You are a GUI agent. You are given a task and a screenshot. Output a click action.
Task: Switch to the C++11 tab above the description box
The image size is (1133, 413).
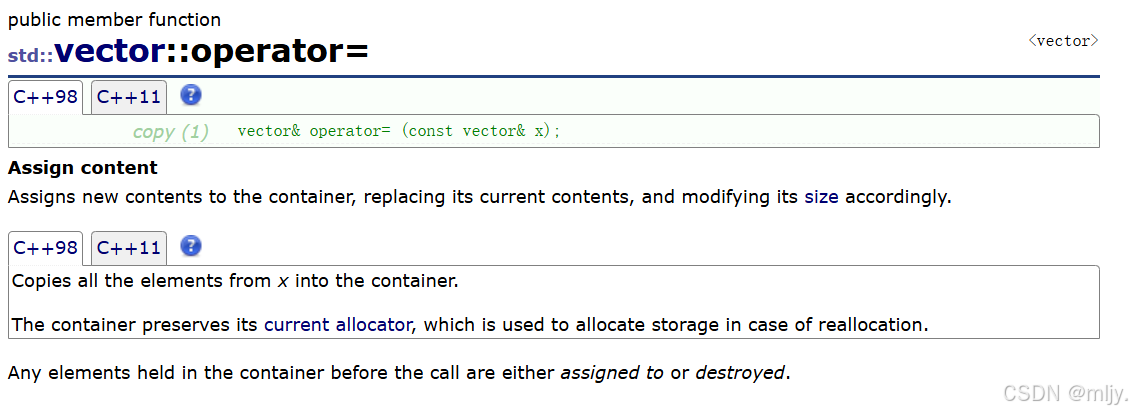coord(129,248)
